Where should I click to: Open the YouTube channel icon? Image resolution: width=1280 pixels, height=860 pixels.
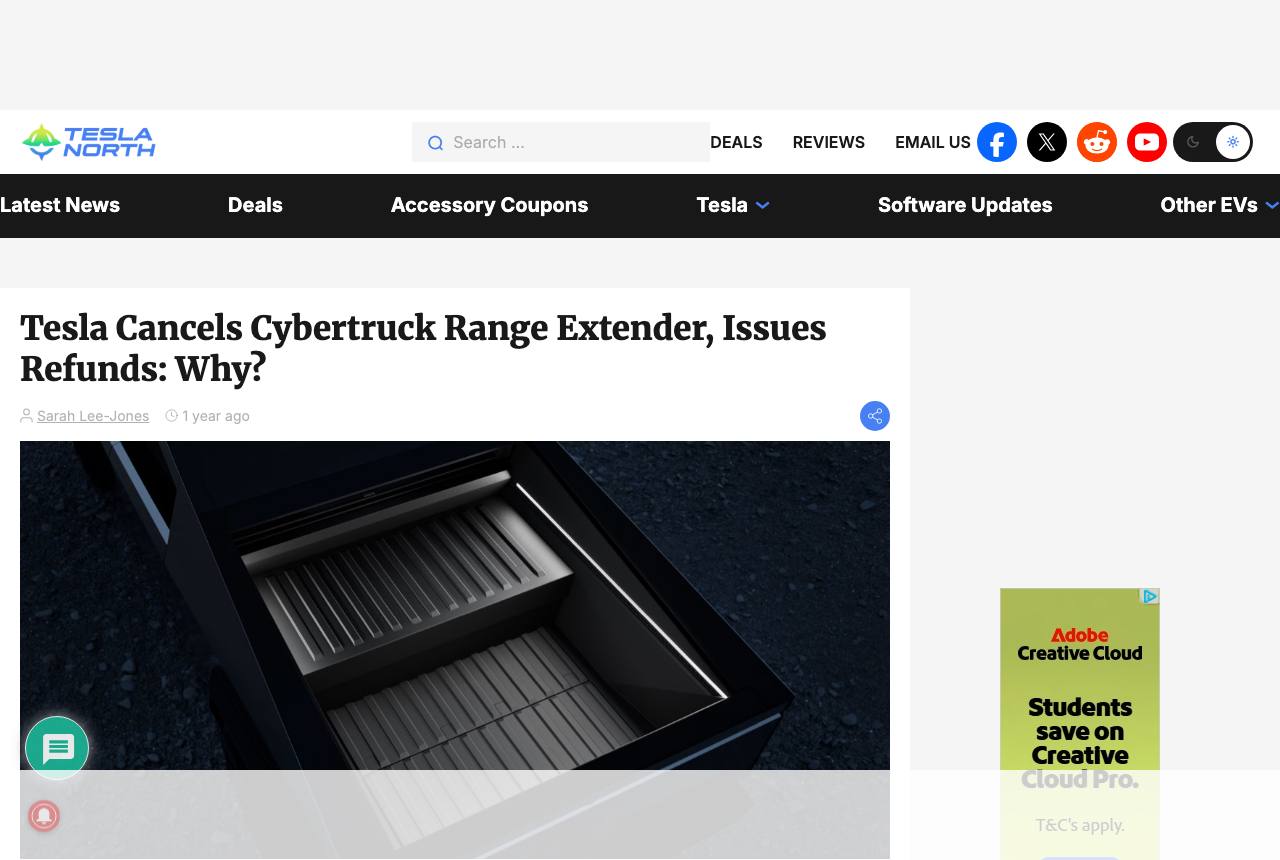click(1147, 142)
